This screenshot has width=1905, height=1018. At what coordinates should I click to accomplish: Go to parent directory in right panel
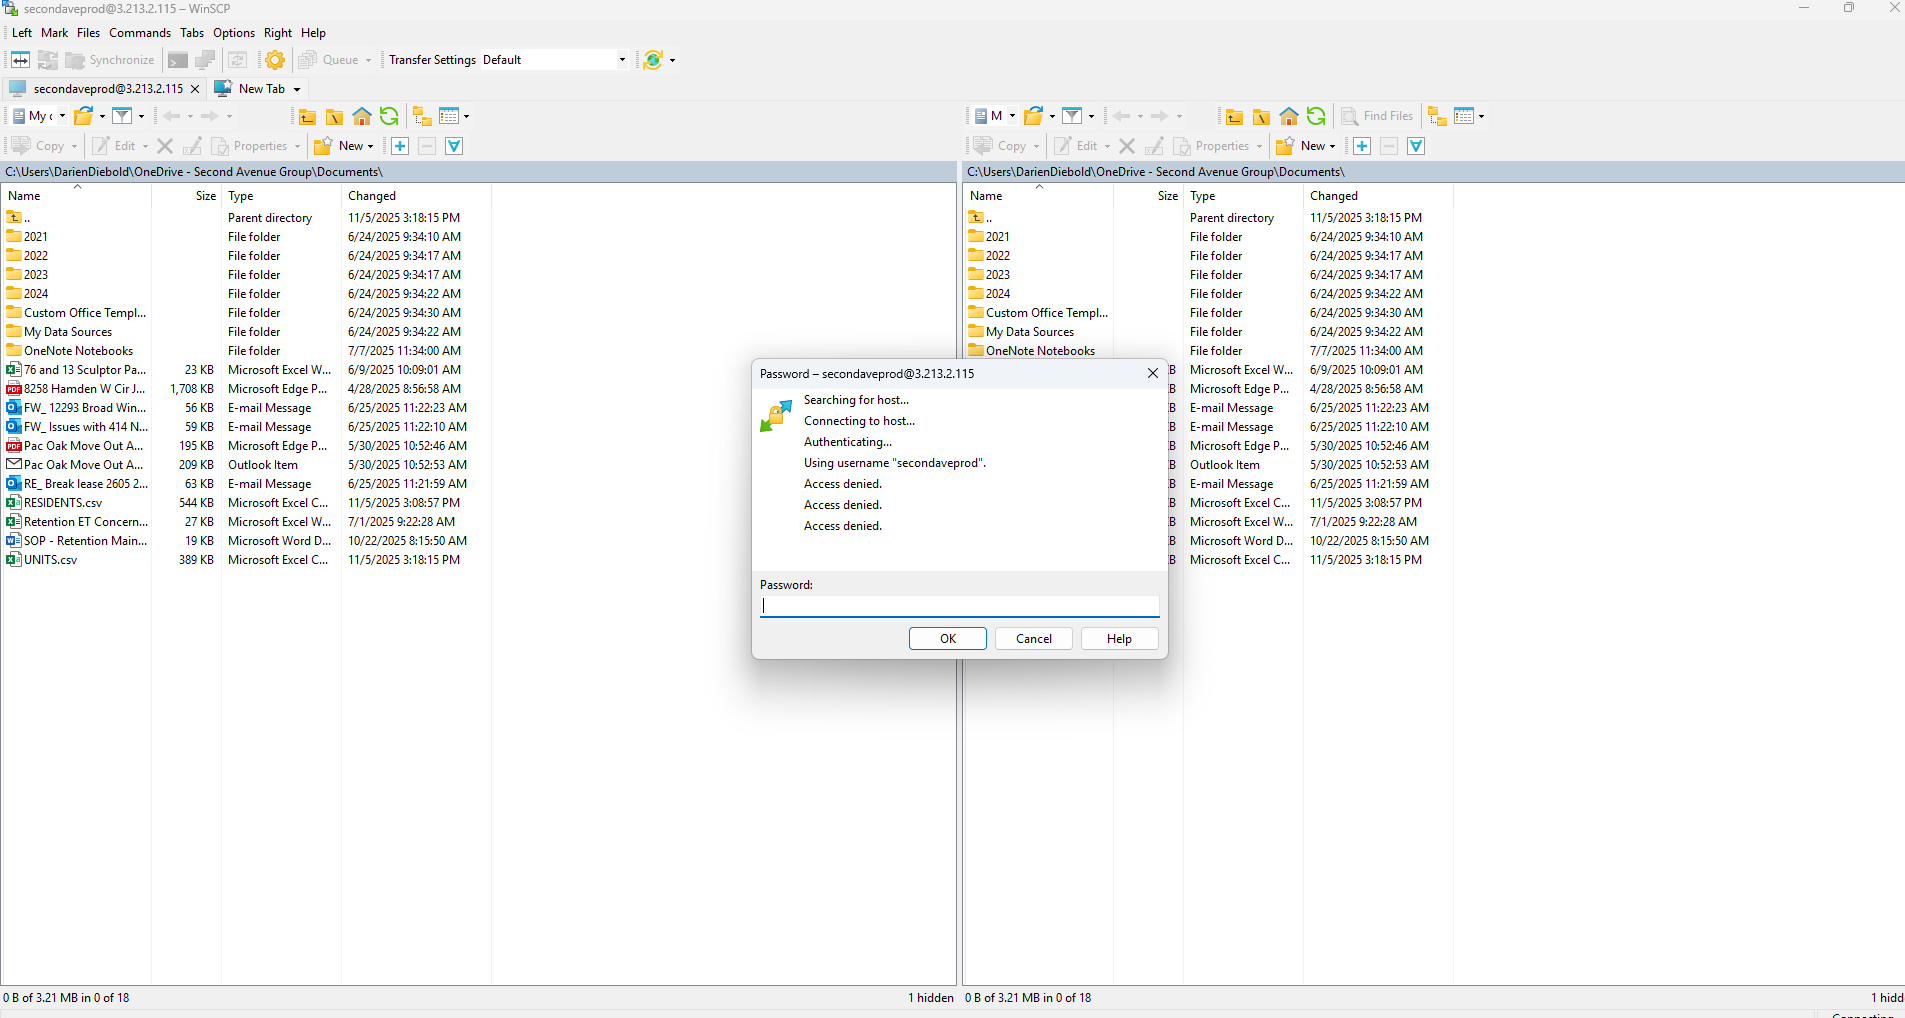click(x=1235, y=117)
